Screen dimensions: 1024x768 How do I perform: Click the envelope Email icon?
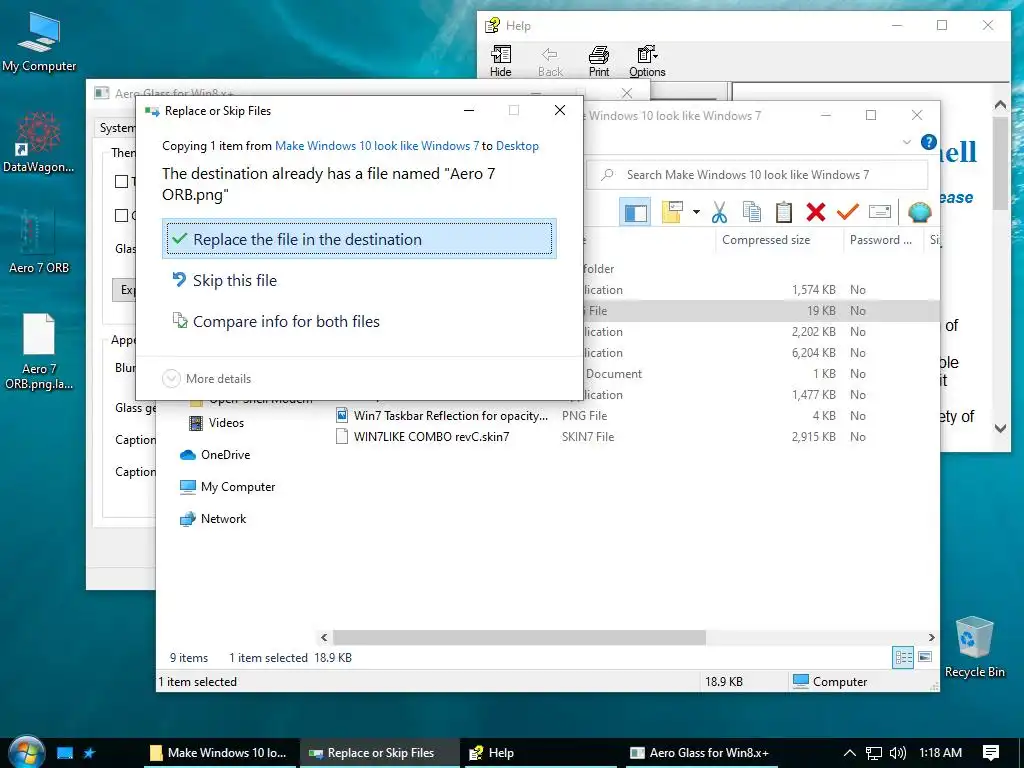[x=880, y=212]
